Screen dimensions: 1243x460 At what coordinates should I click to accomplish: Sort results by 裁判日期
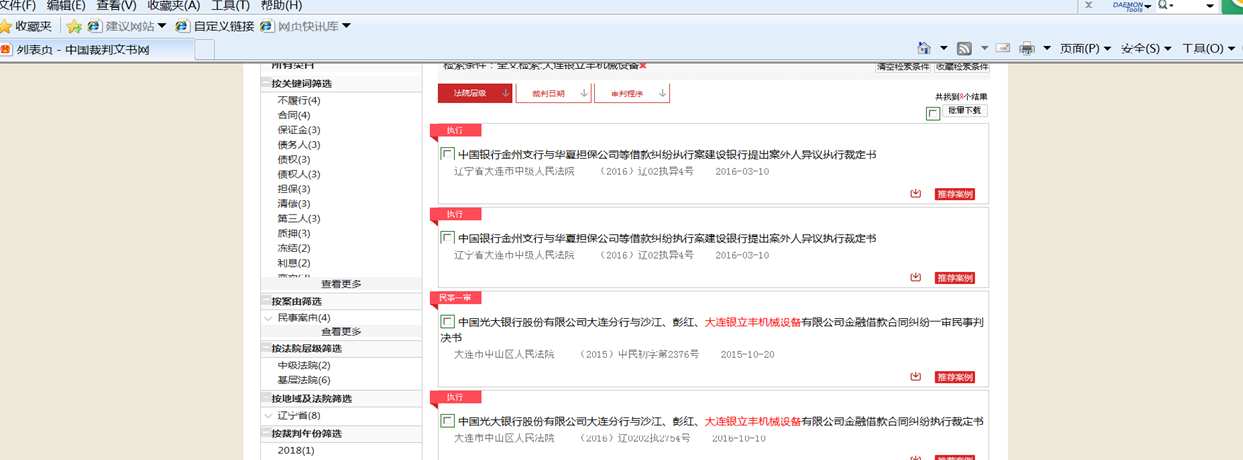point(553,93)
